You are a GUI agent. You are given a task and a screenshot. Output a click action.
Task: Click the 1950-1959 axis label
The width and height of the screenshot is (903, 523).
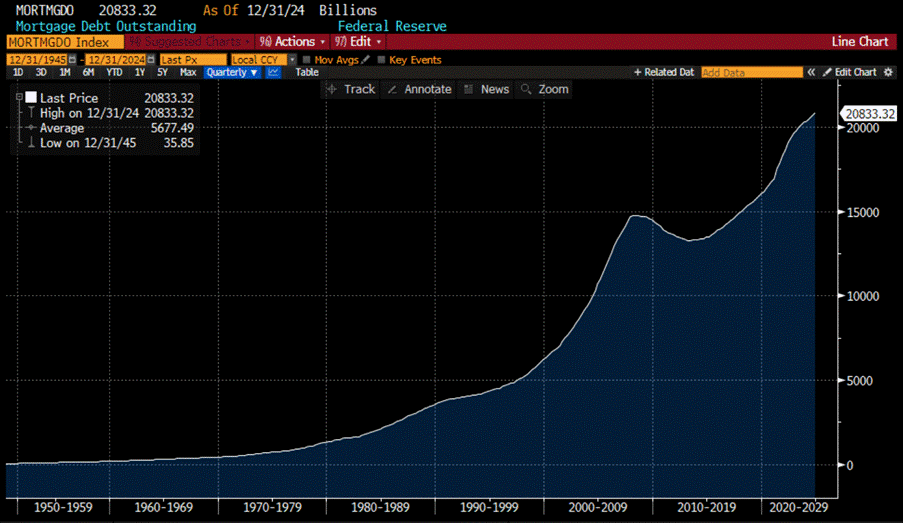pos(63,507)
